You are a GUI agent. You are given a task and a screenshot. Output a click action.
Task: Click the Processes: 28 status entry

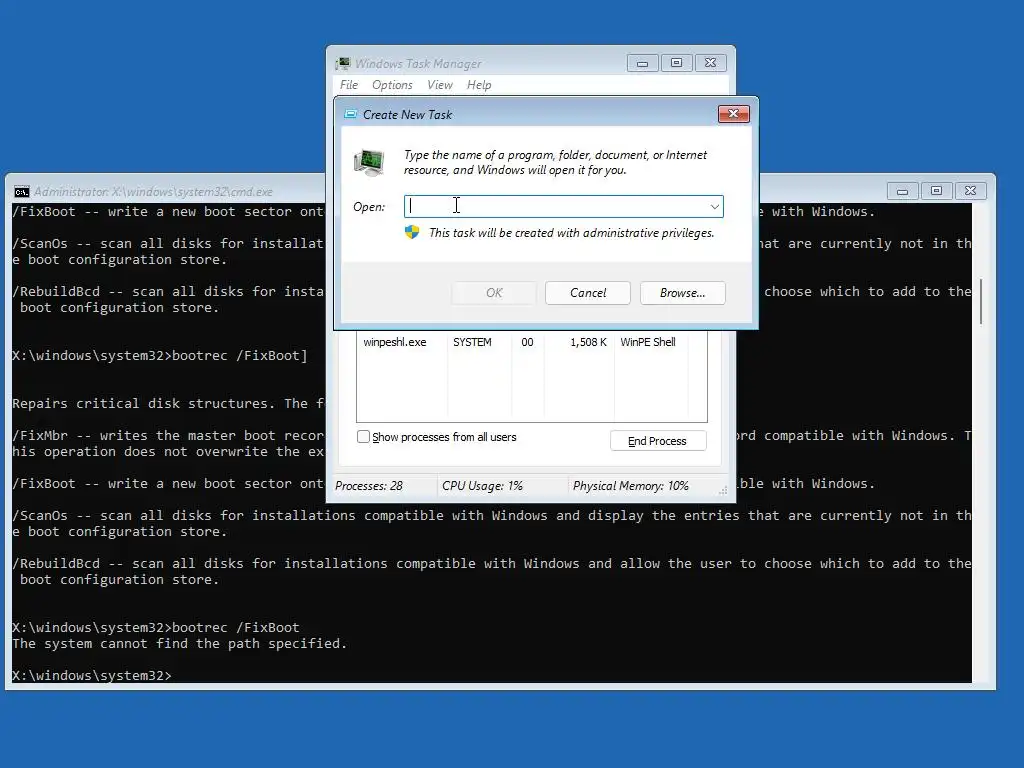(x=369, y=486)
